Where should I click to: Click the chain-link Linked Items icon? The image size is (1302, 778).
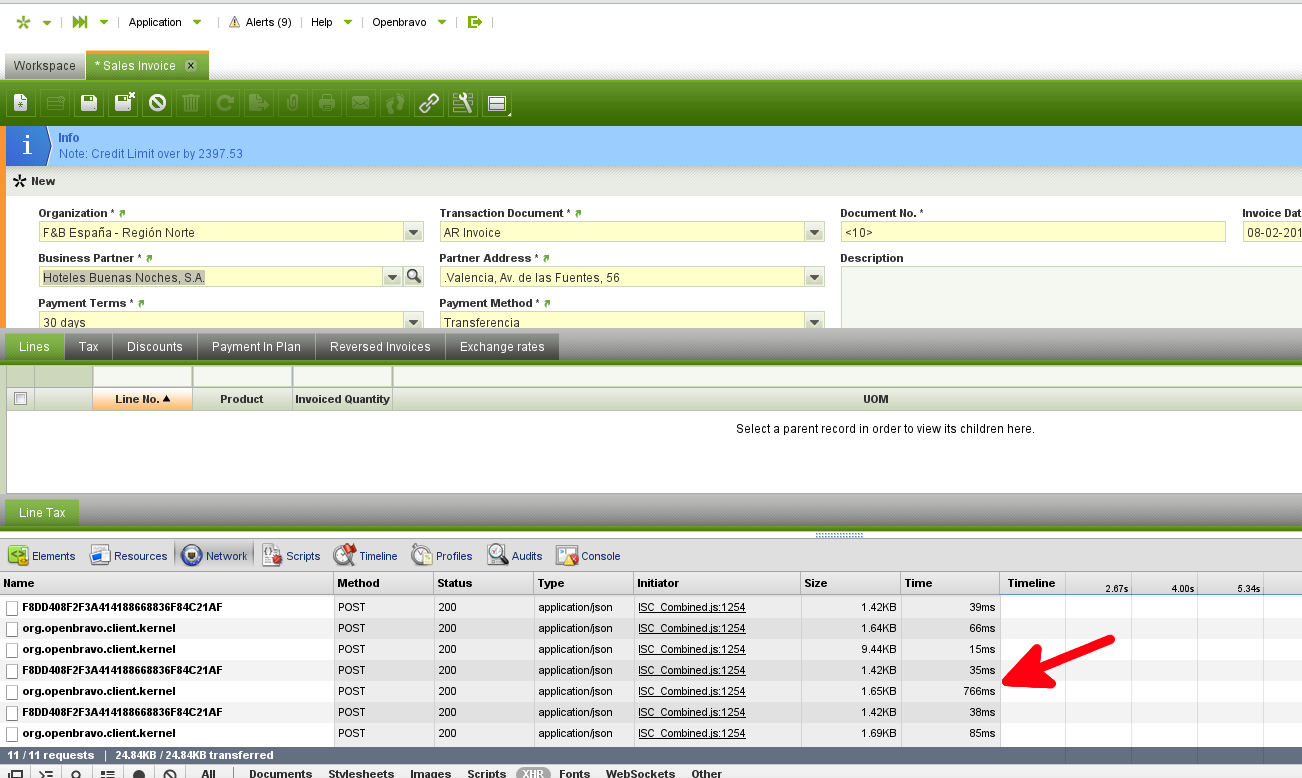point(429,102)
